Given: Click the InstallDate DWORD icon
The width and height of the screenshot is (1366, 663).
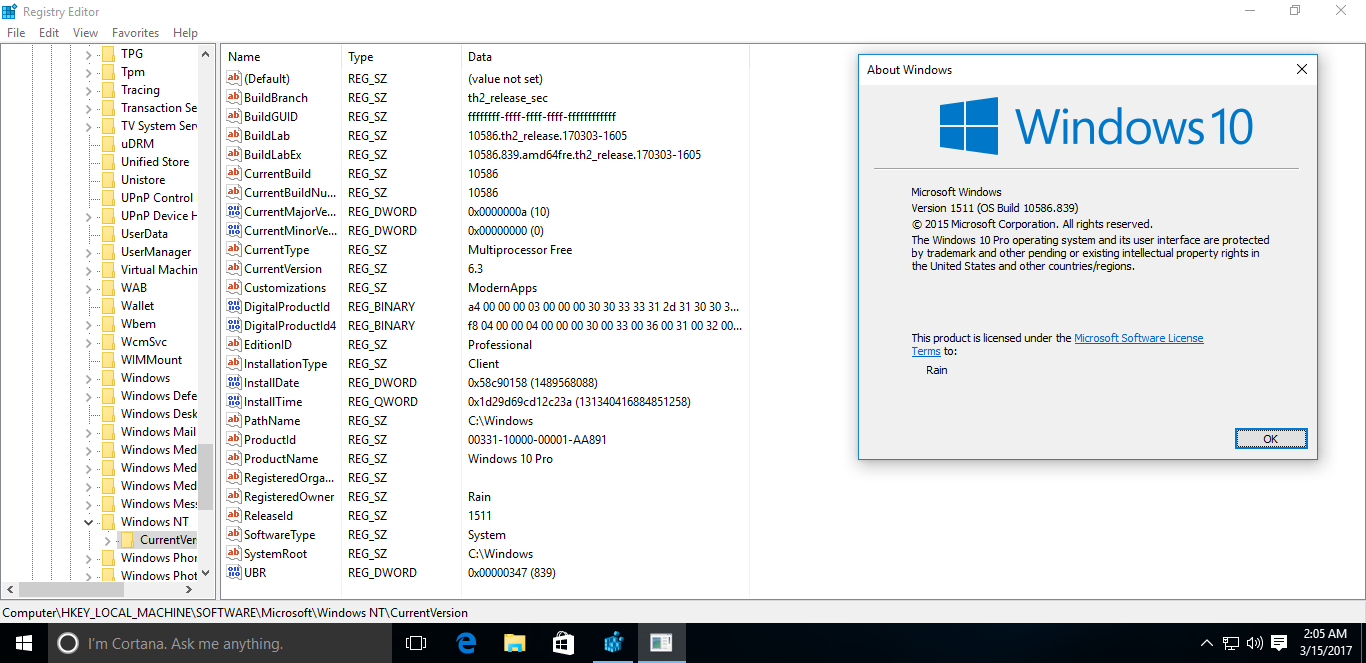Looking at the screenshot, I should pyautogui.click(x=234, y=383).
